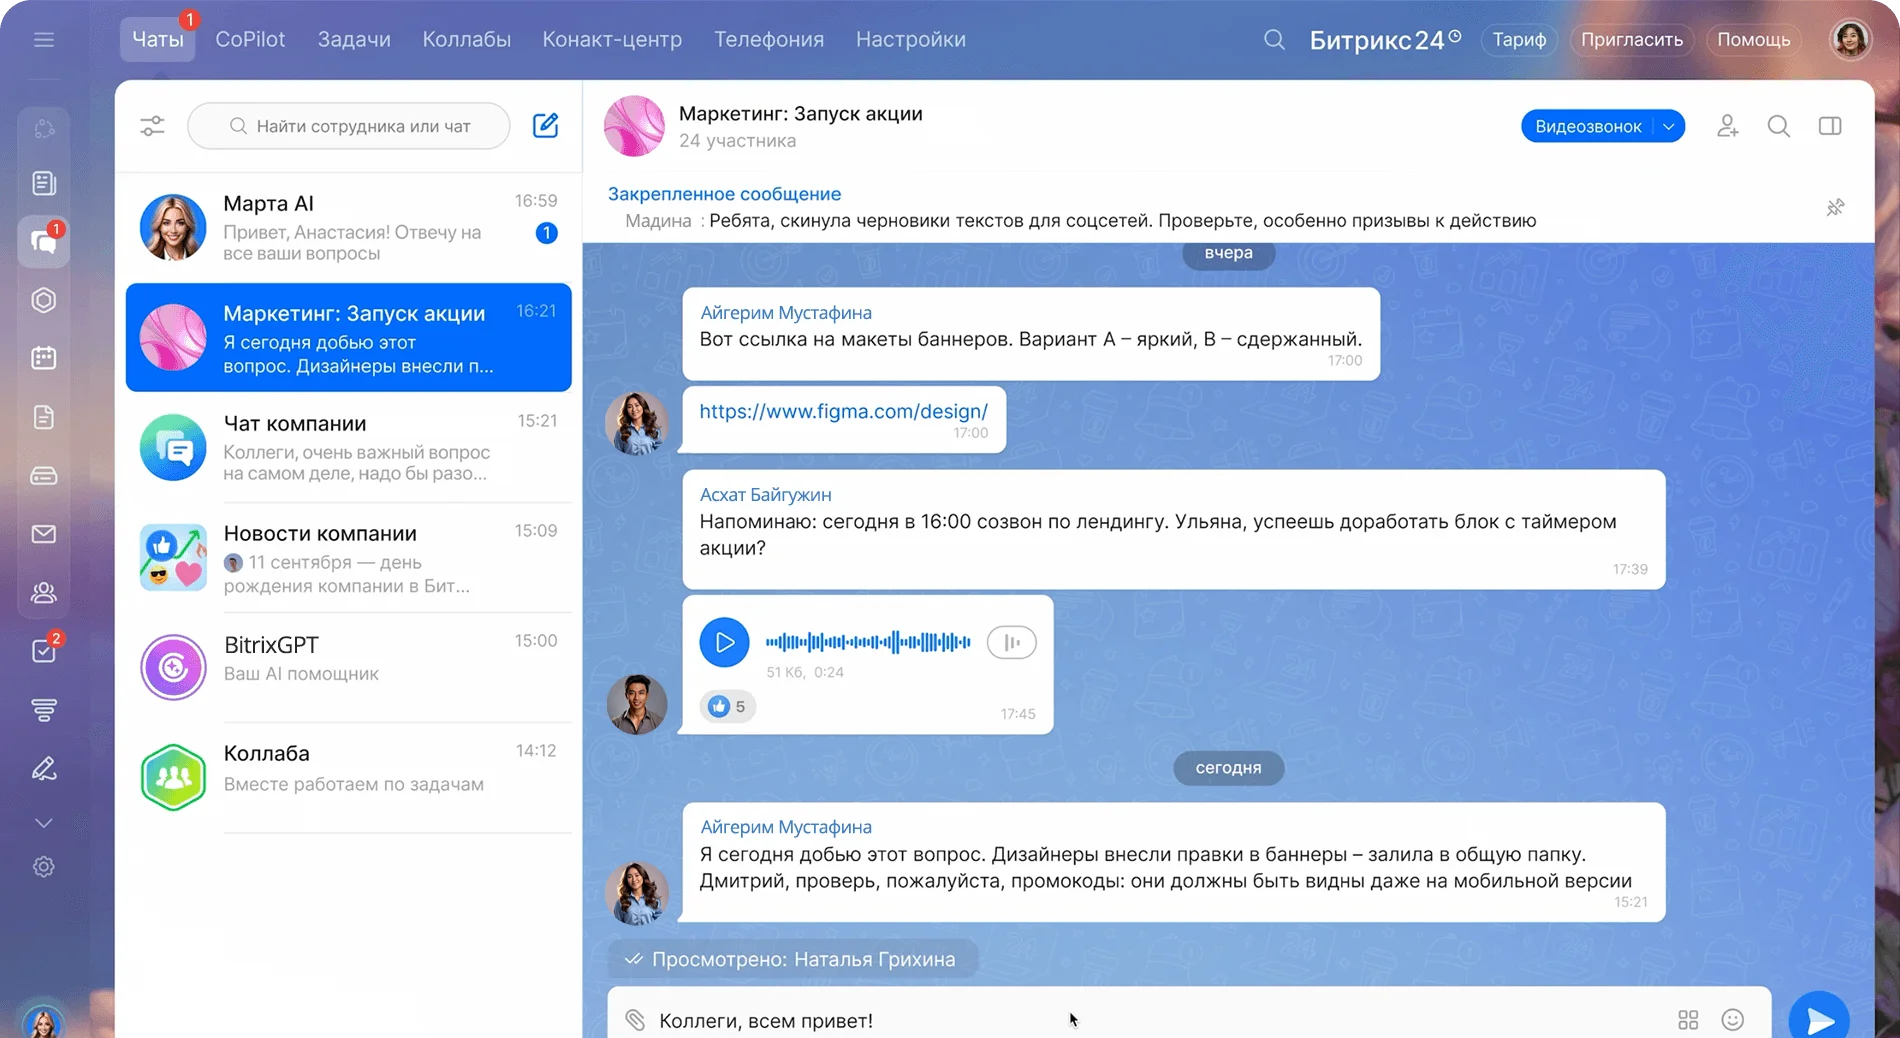The width and height of the screenshot is (1900, 1038).
Task: Open the BitrixGPT chat
Action: point(349,668)
